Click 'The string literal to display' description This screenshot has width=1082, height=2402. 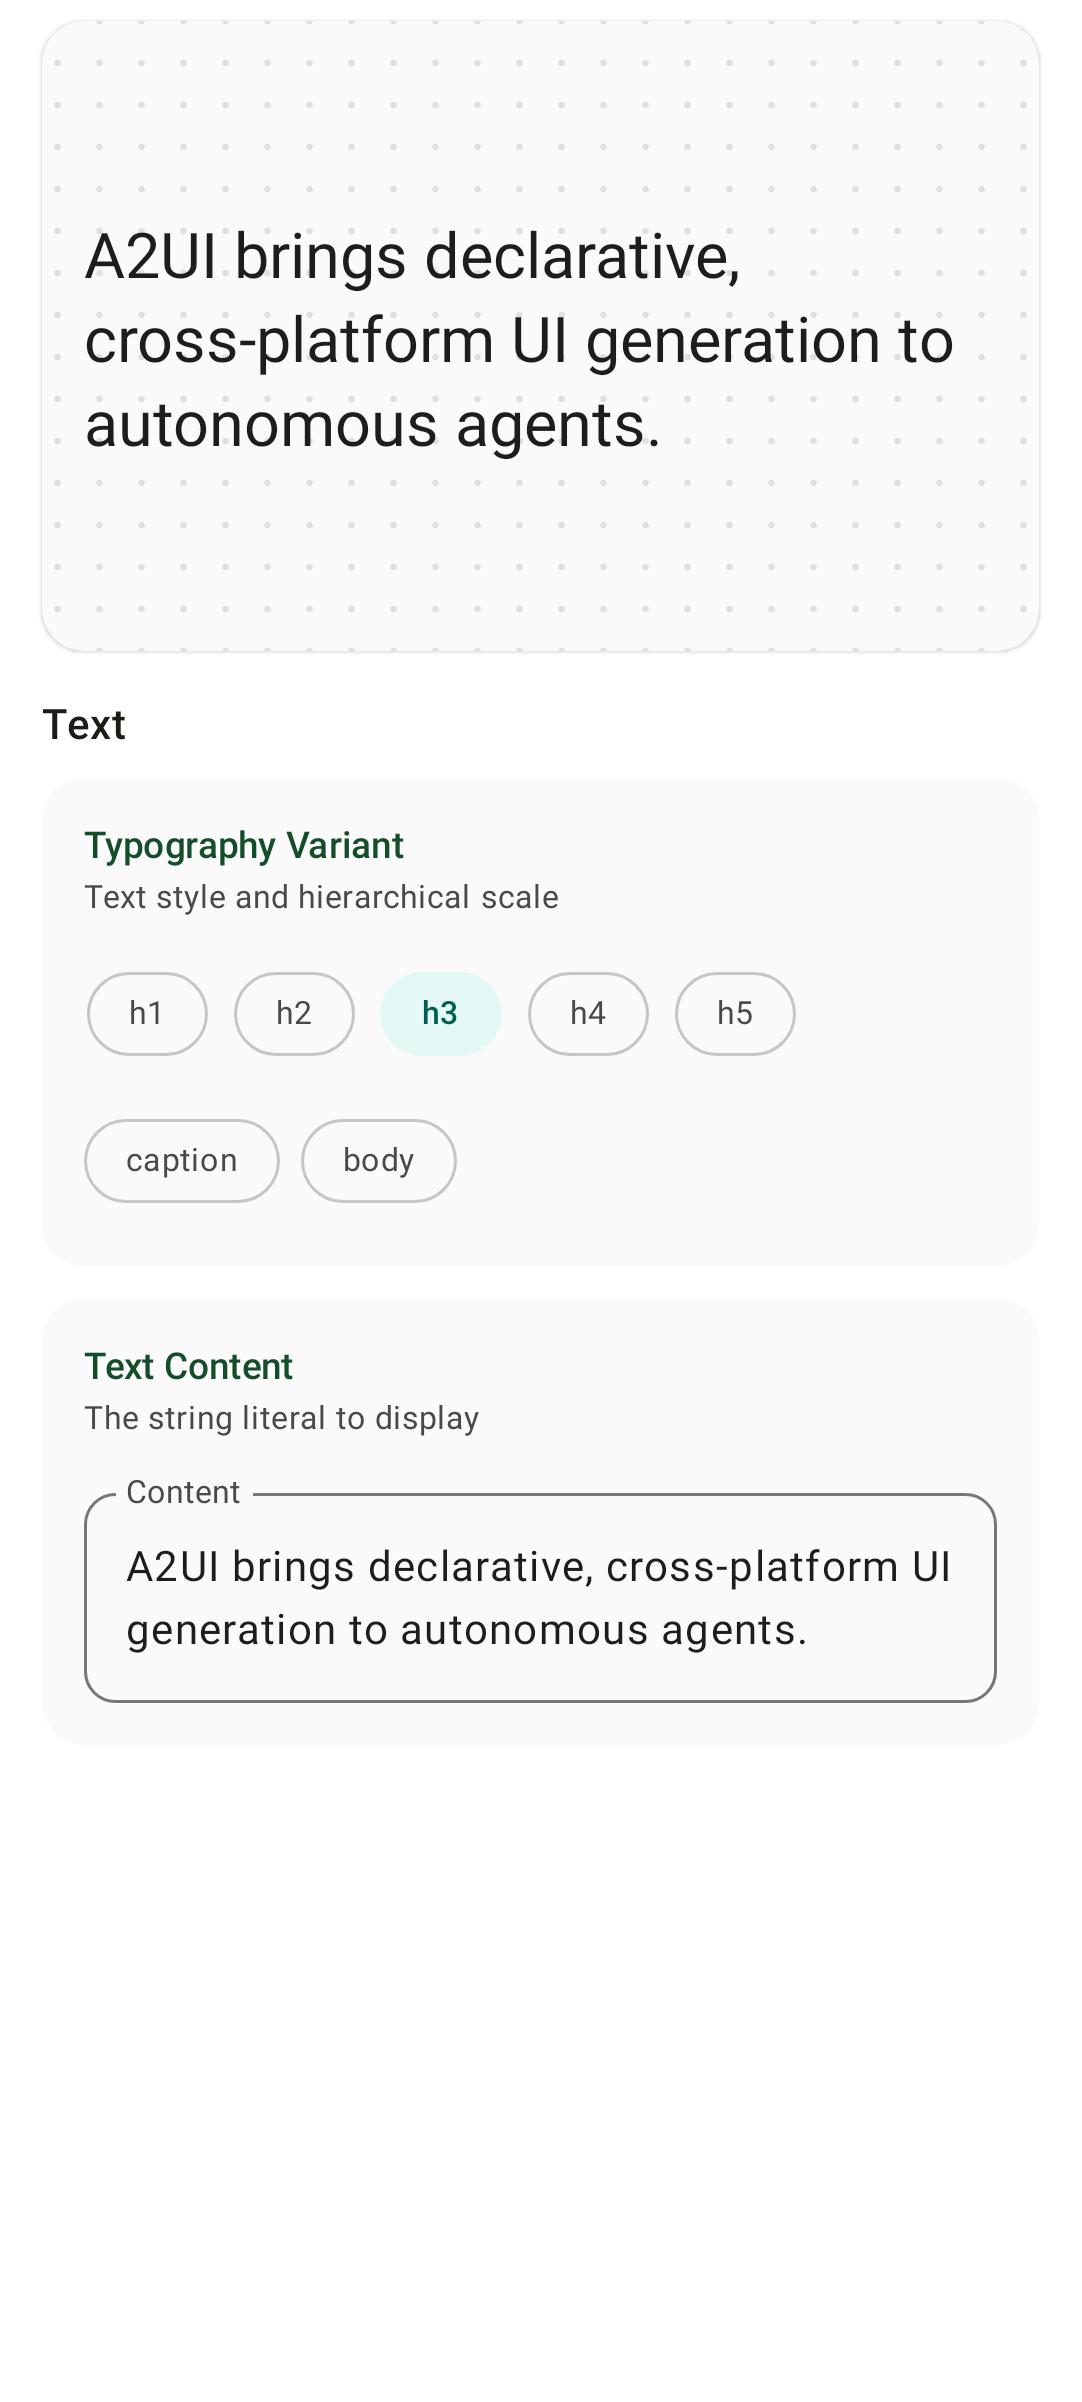click(282, 1418)
